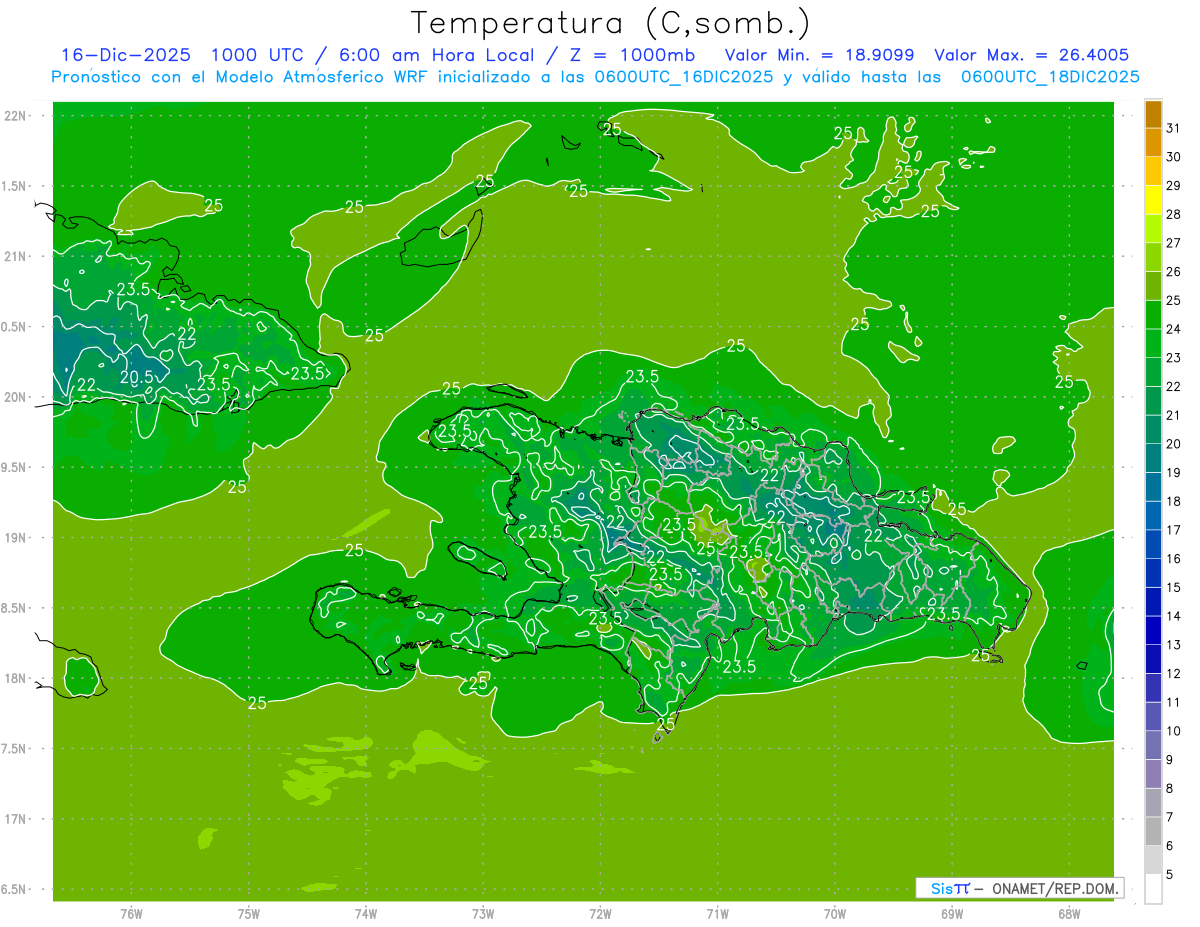This screenshot has height=927, width=1200.
Task: Click the 17N latitude axis label
Action: pyautogui.click(x=14, y=819)
